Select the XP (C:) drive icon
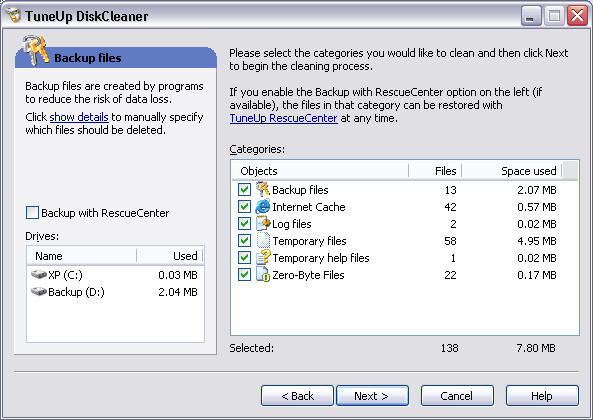593x420 pixels. click(x=39, y=275)
